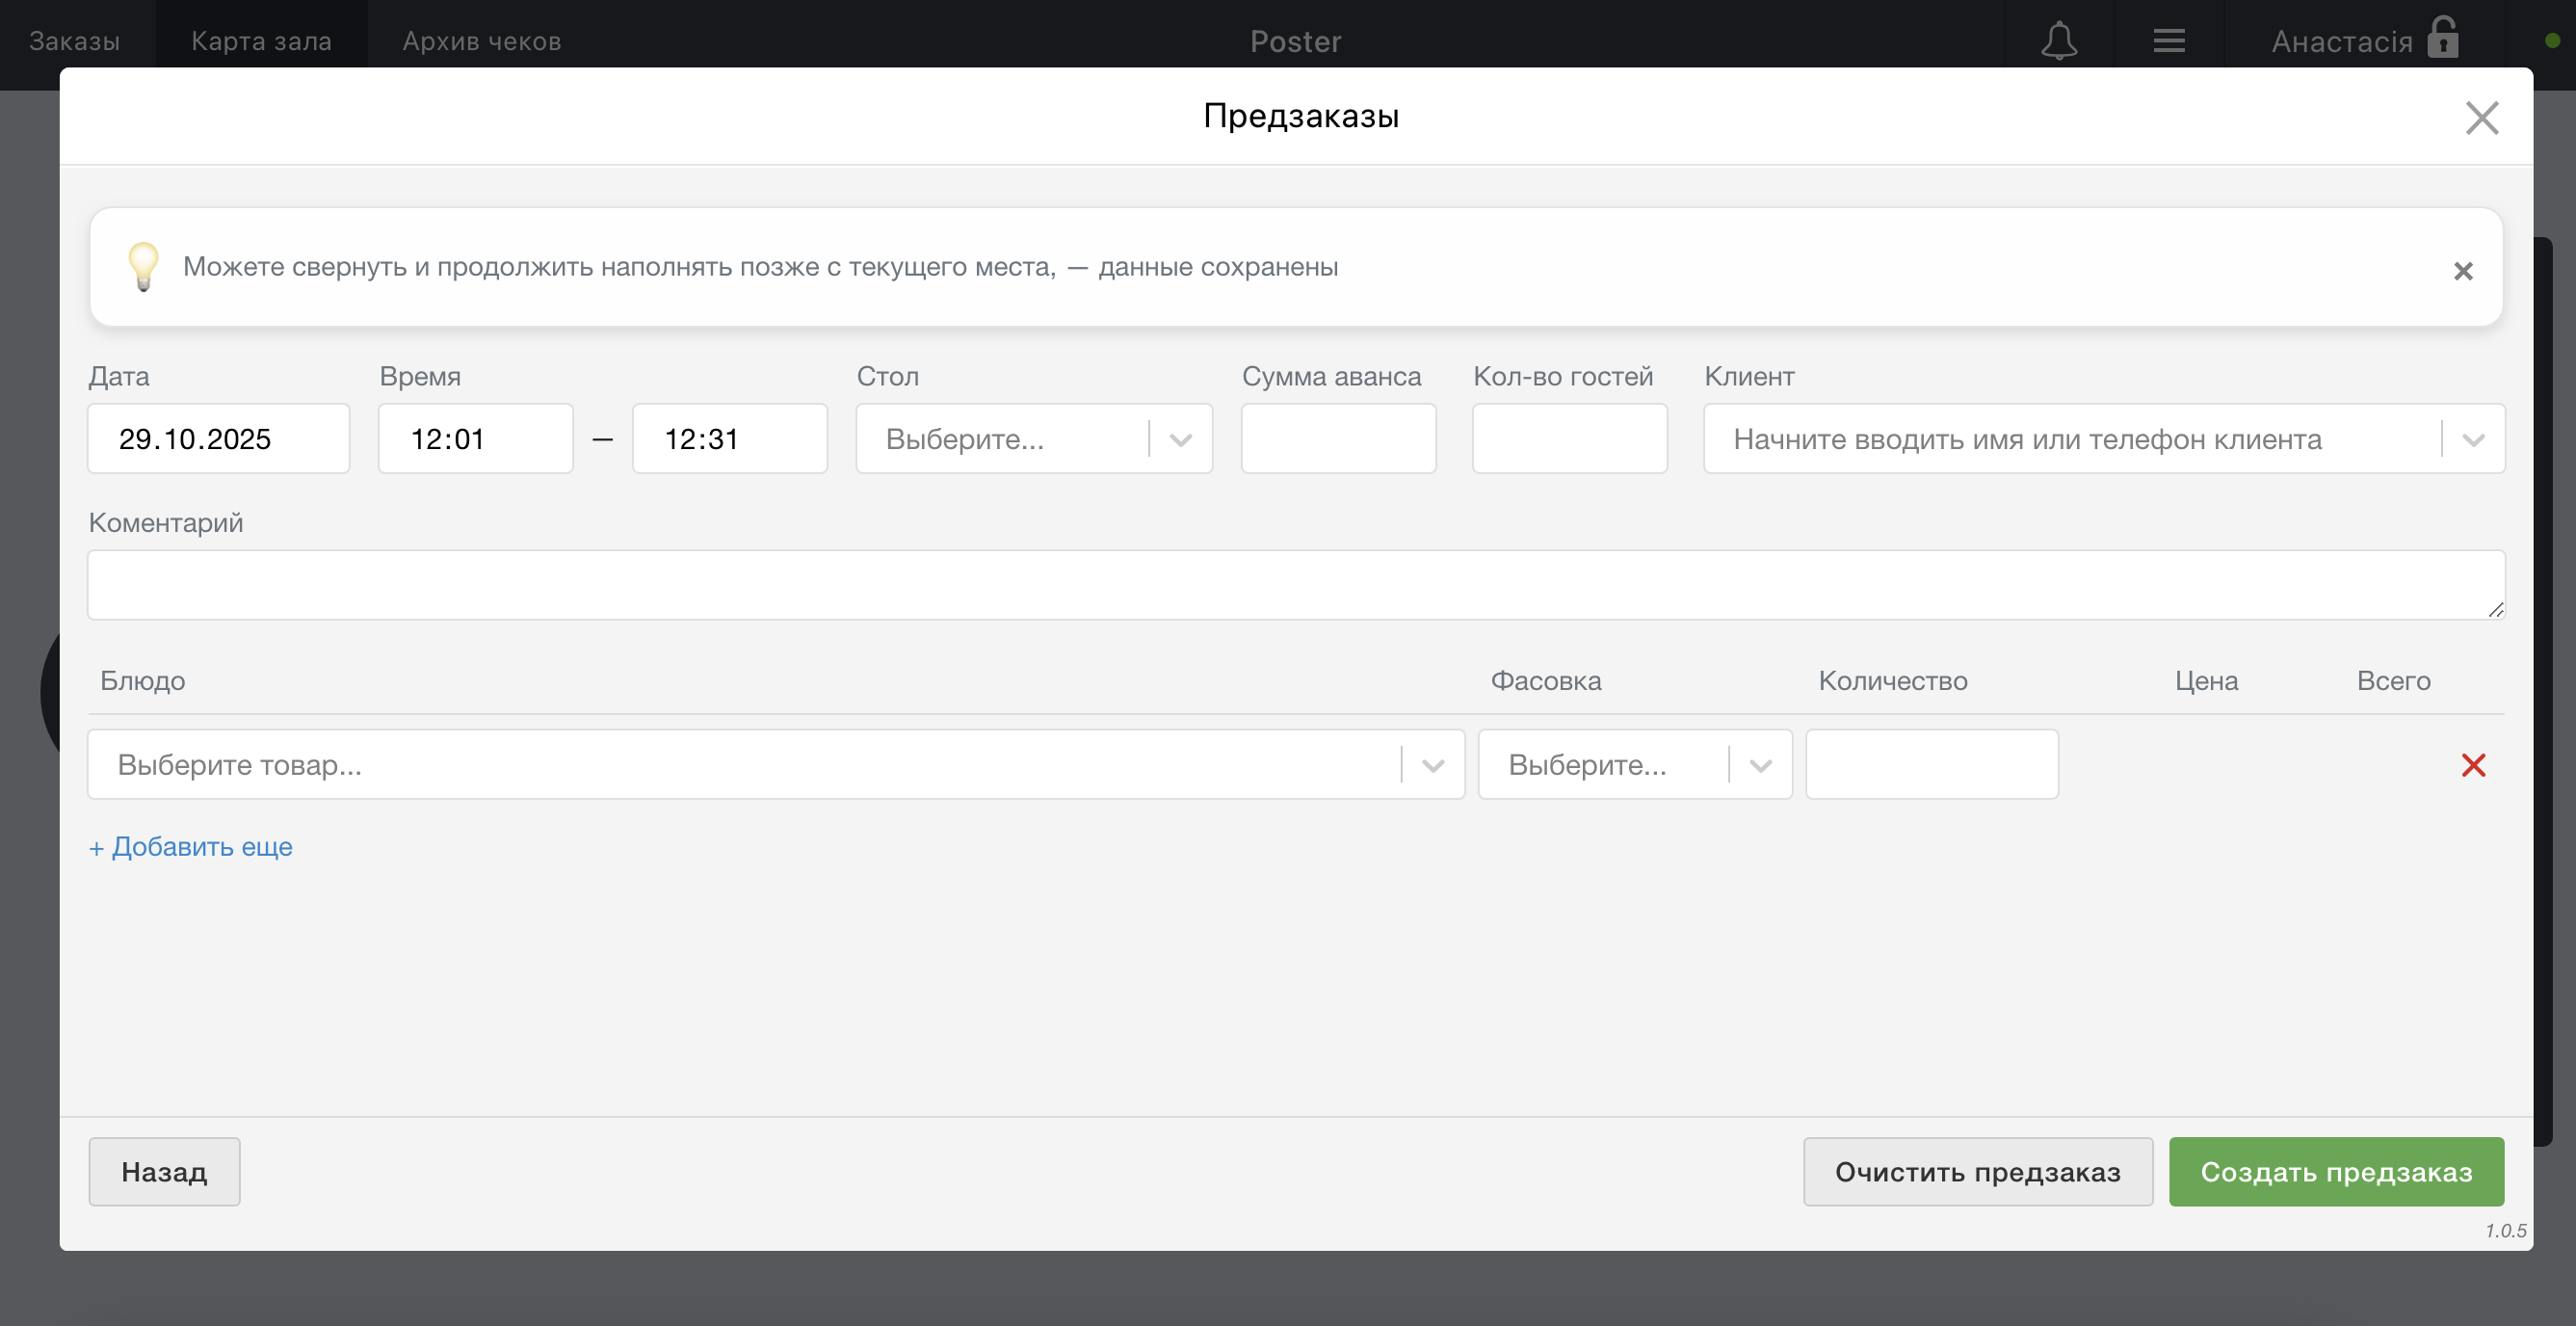The height and width of the screenshot is (1326, 2576).
Task: Expand the Стол dropdown
Action: [x=1180, y=439]
